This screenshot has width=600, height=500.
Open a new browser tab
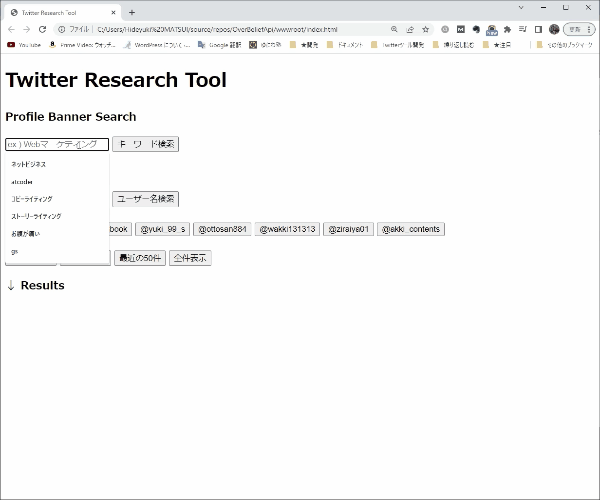pos(131,12)
